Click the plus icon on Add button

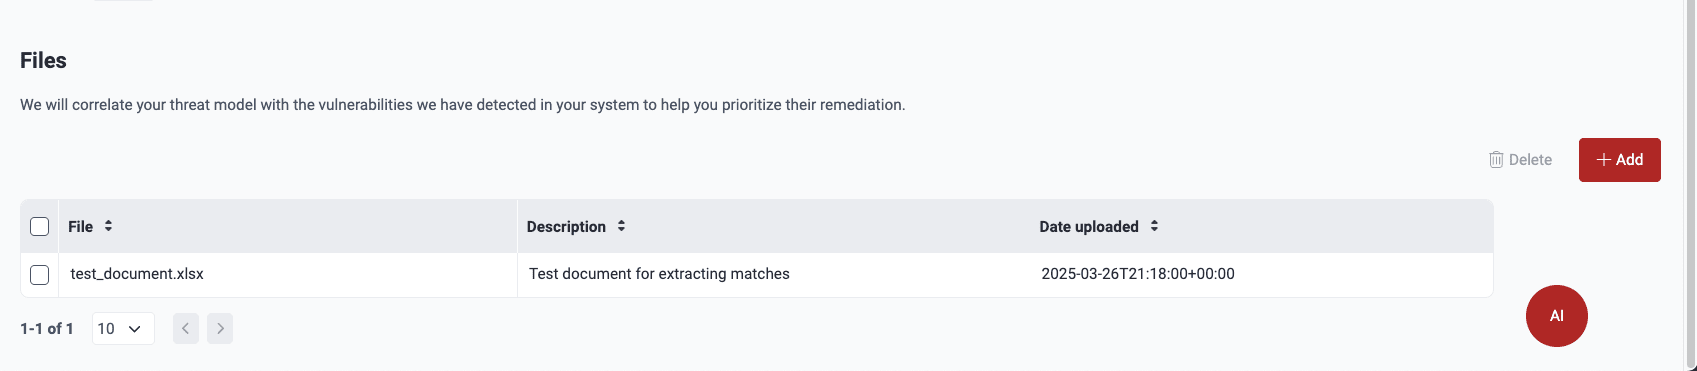1604,160
